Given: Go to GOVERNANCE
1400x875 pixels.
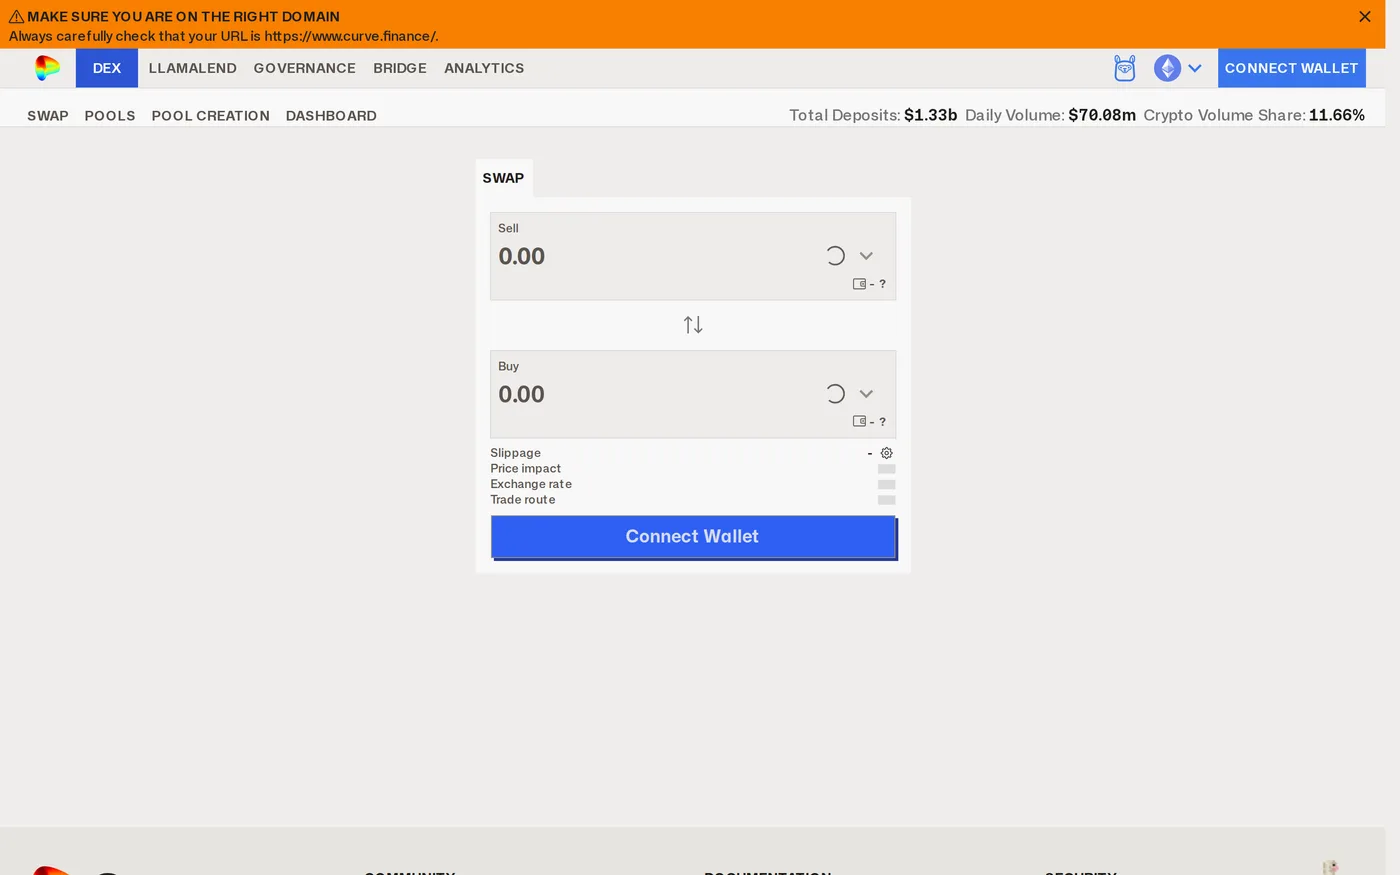Looking at the screenshot, I should click(x=305, y=68).
